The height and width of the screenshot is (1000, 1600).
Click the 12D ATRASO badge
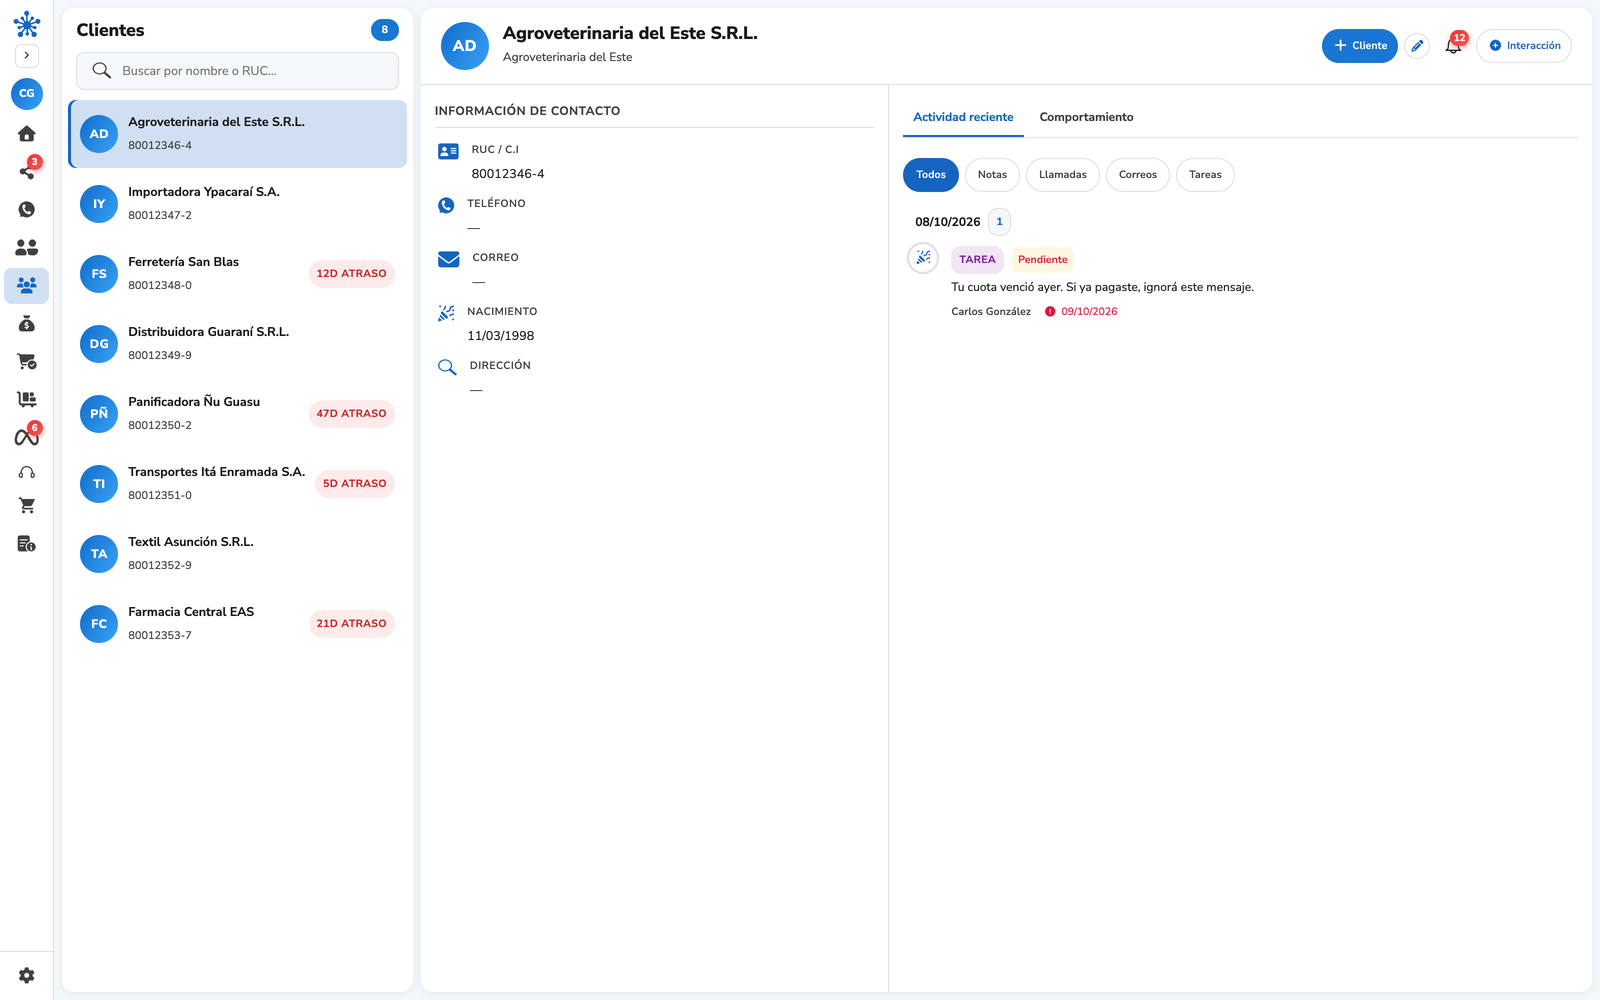coord(351,274)
